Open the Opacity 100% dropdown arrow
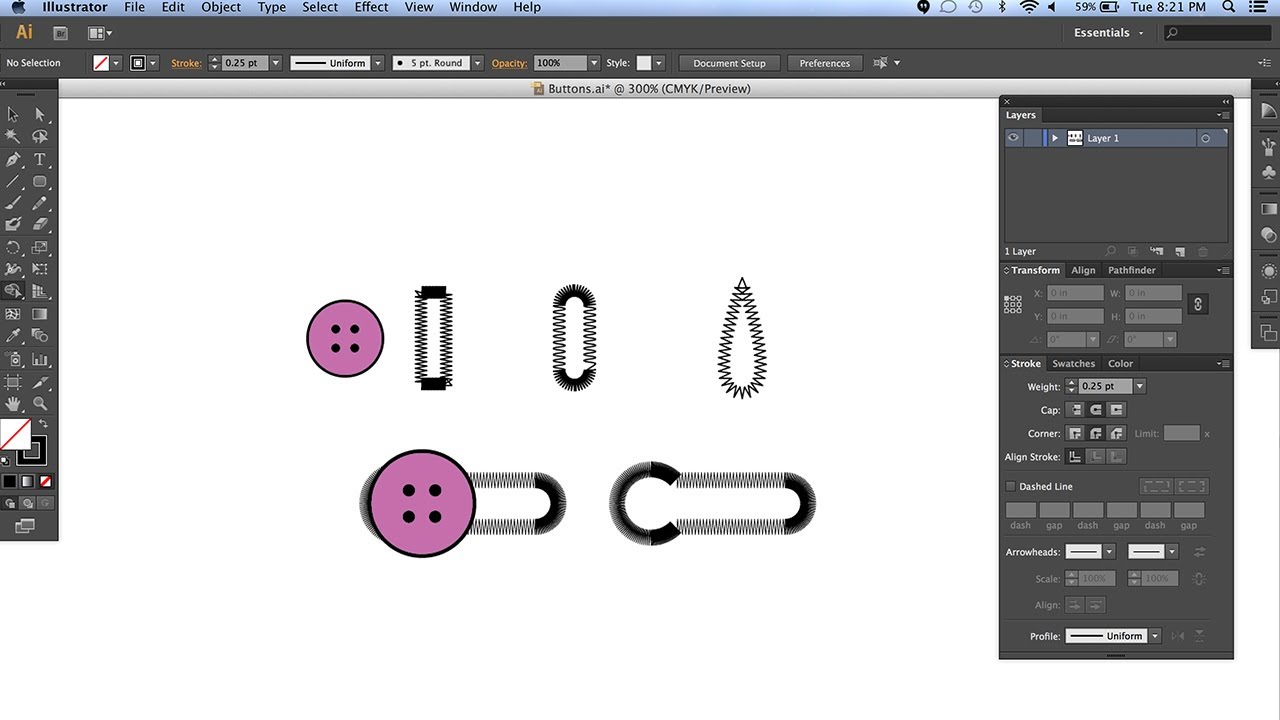Image resolution: width=1280 pixels, height=720 pixels. click(x=594, y=63)
